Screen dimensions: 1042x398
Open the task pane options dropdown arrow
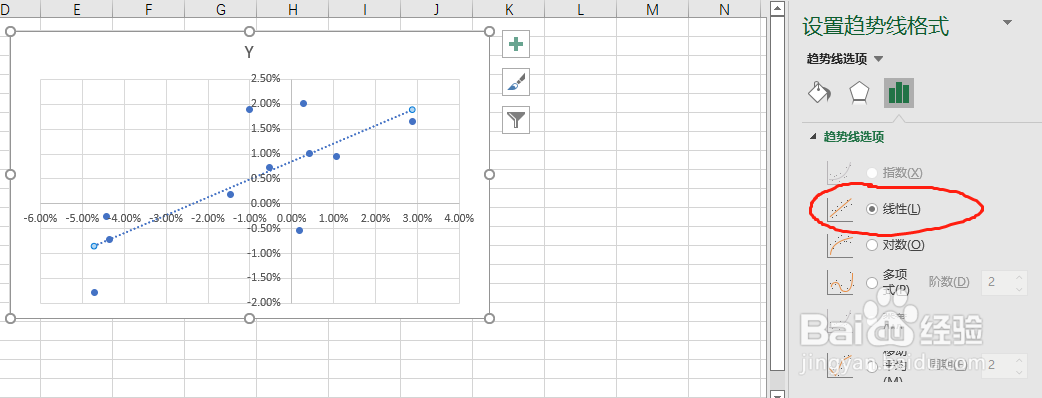pos(1007,23)
